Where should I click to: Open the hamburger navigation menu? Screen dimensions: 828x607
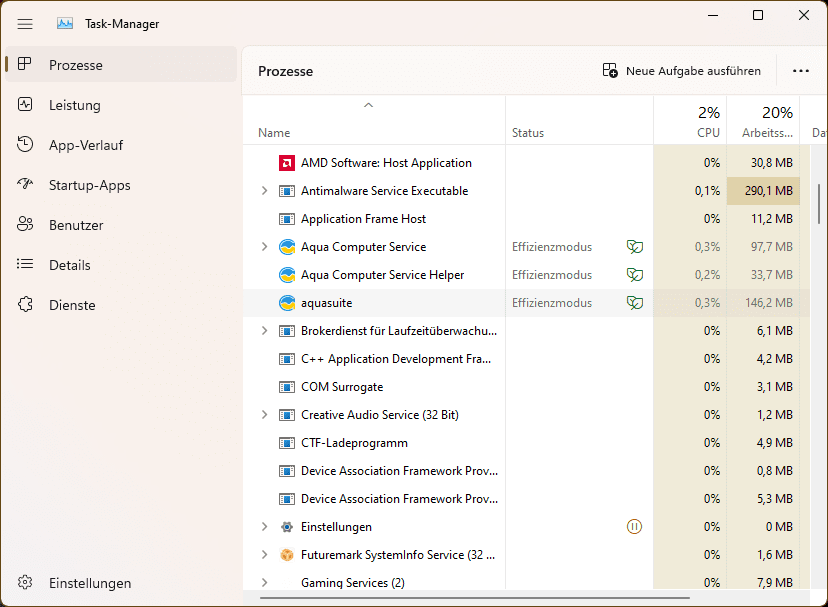pos(25,24)
